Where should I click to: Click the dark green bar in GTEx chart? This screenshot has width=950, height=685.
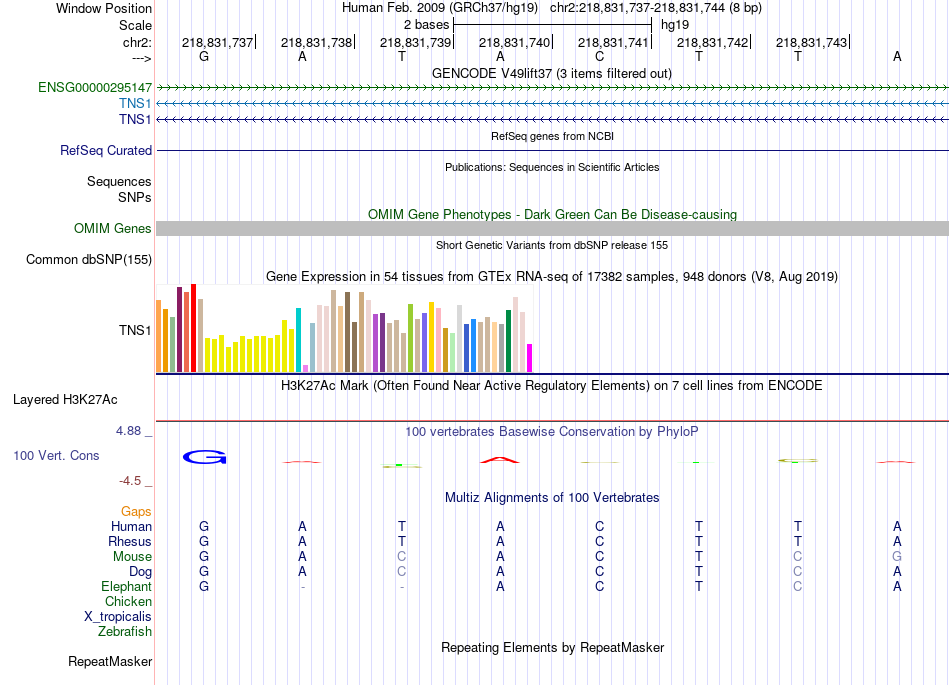[x=508, y=341]
